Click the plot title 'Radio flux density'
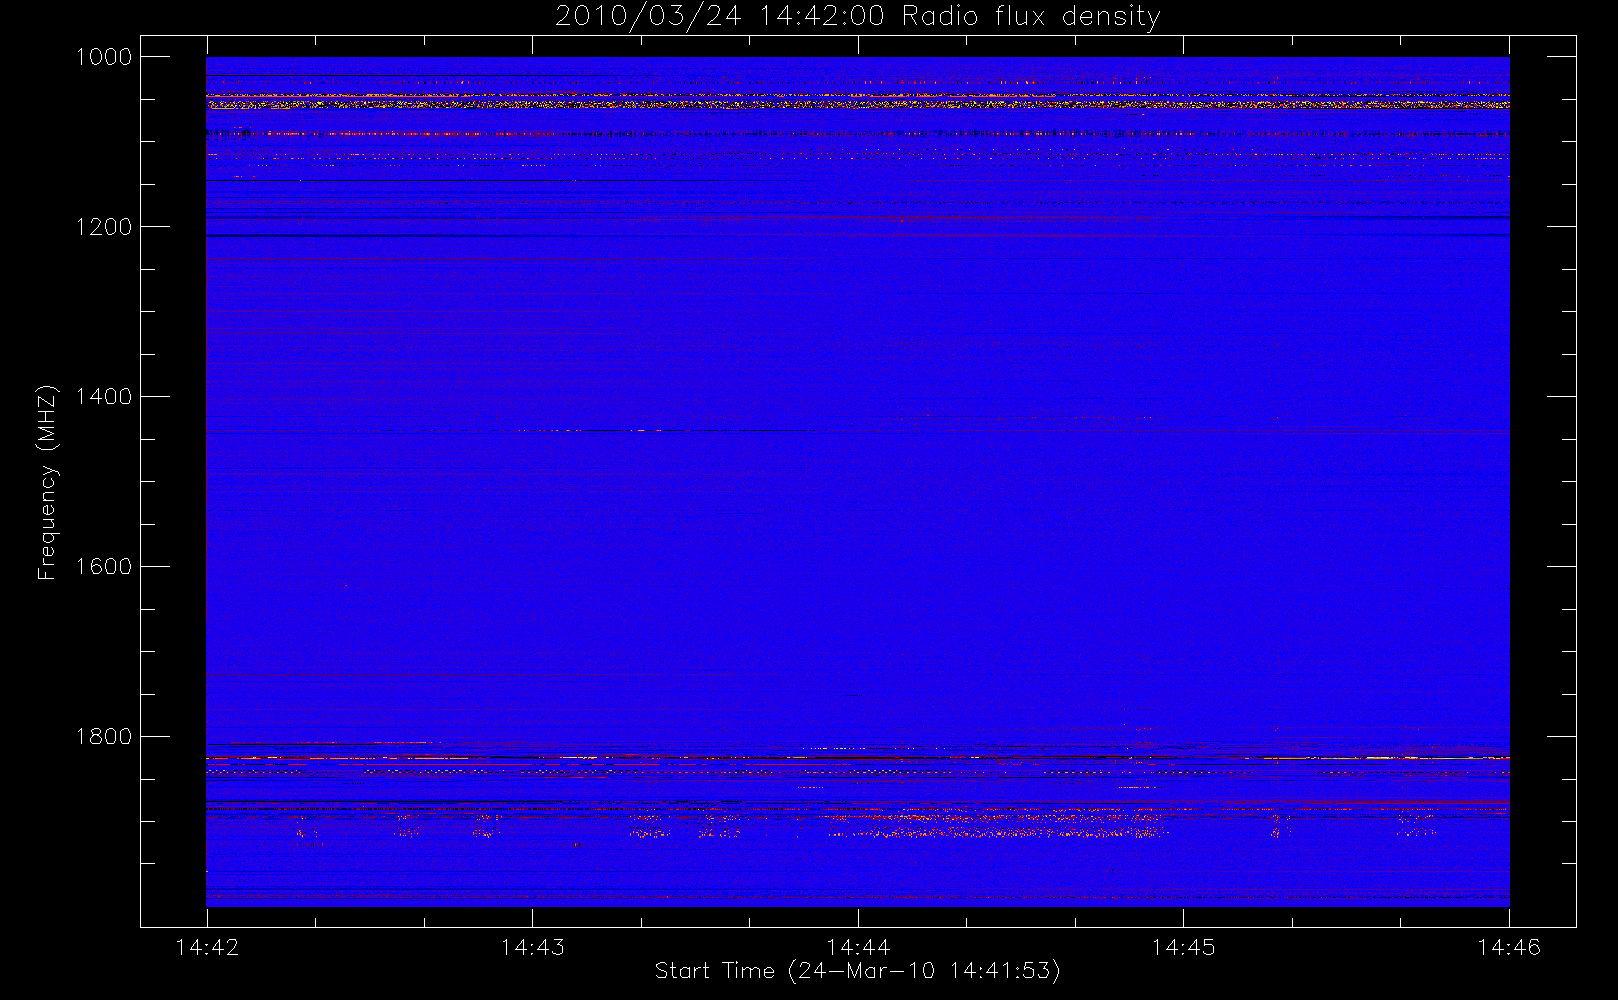Screen dimensions: 1618x1000 pyautogui.click(x=857, y=16)
